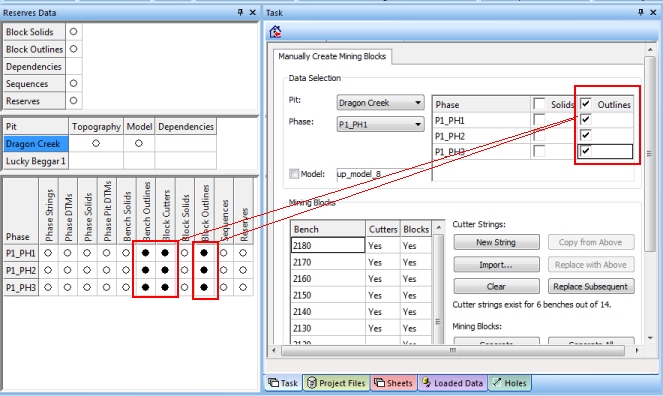Viewport: 663px width, 396px height.
Task: Open the Pit dropdown showing Dragon Creek
Action: click(381, 103)
